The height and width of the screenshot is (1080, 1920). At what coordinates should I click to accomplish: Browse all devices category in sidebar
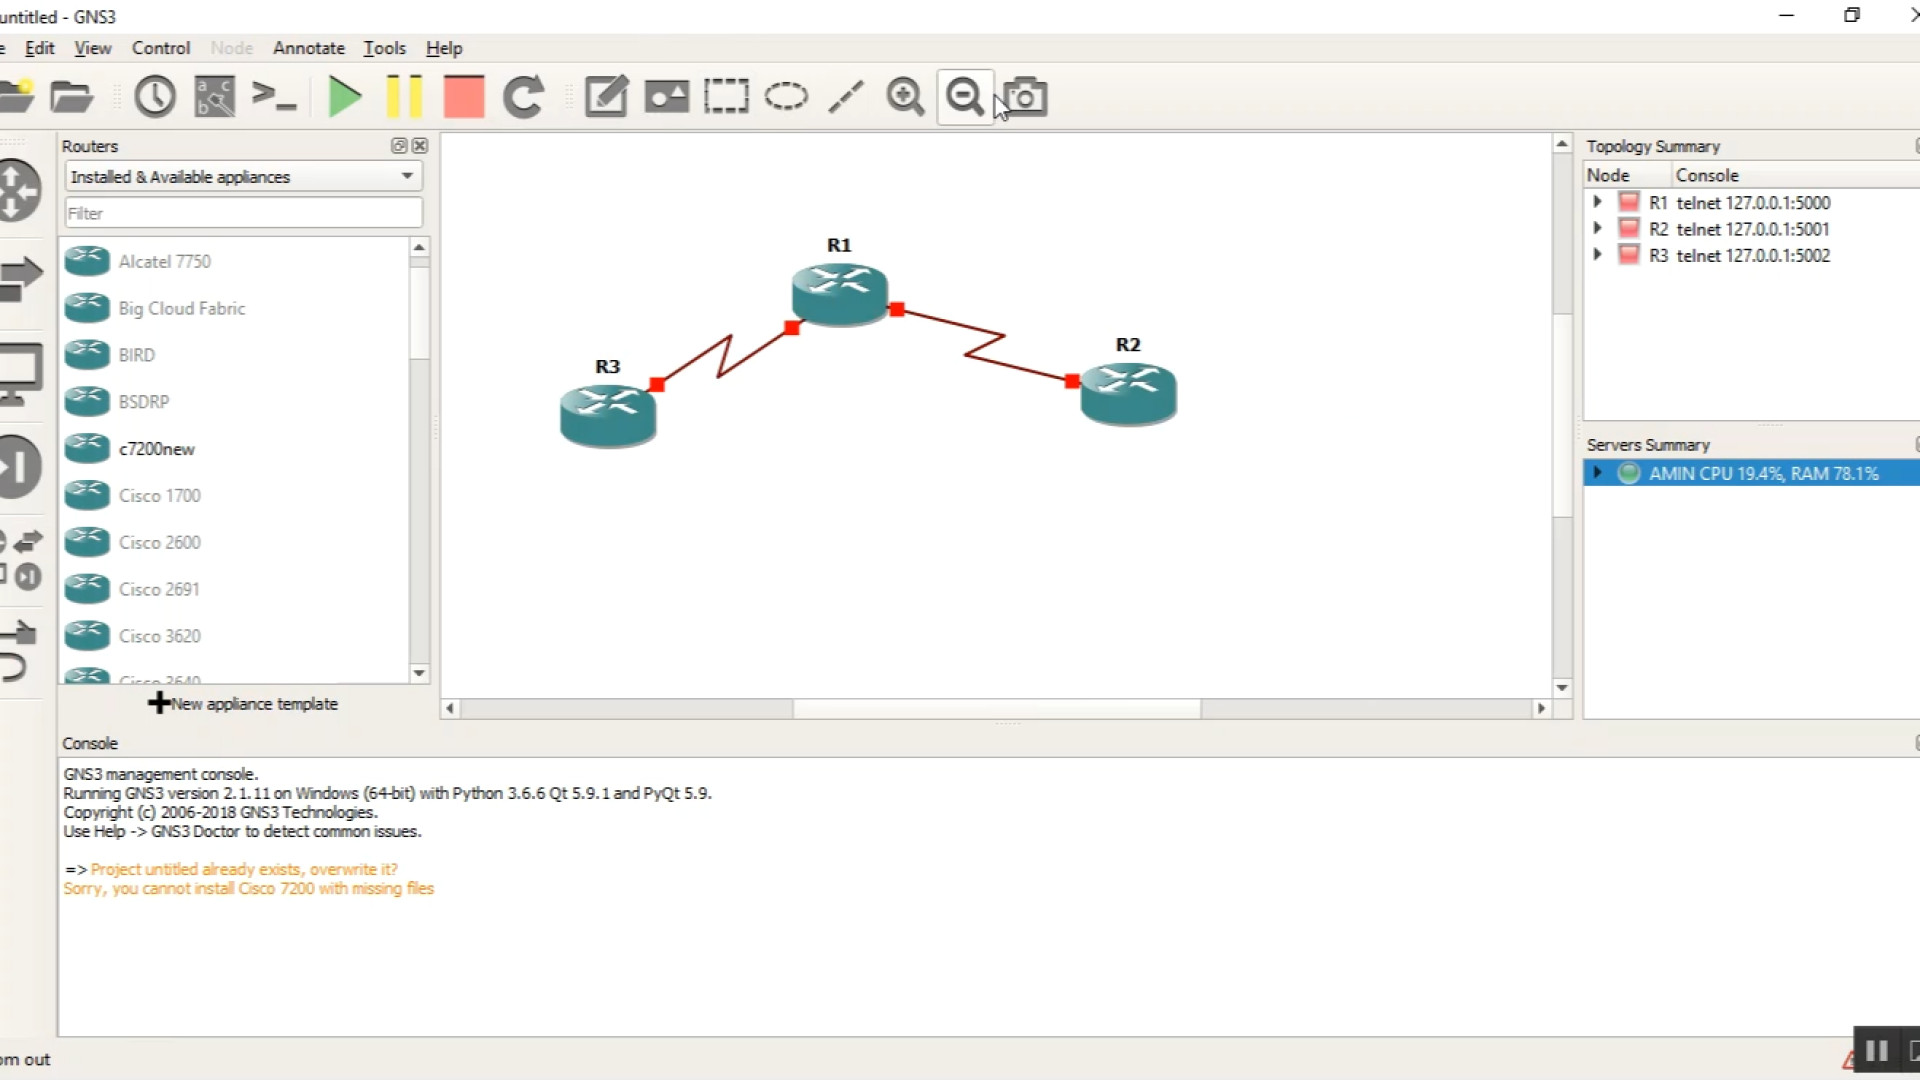pyautogui.click(x=22, y=559)
